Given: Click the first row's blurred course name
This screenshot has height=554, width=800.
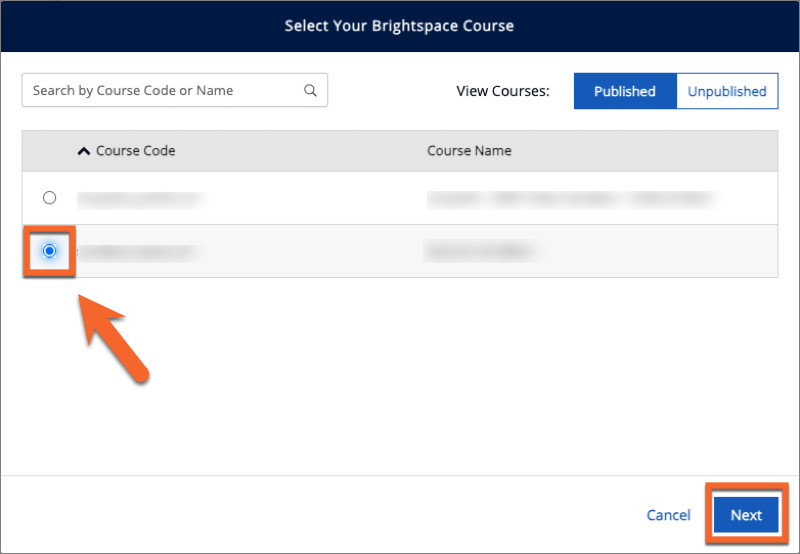Looking at the screenshot, I should pos(571,199).
